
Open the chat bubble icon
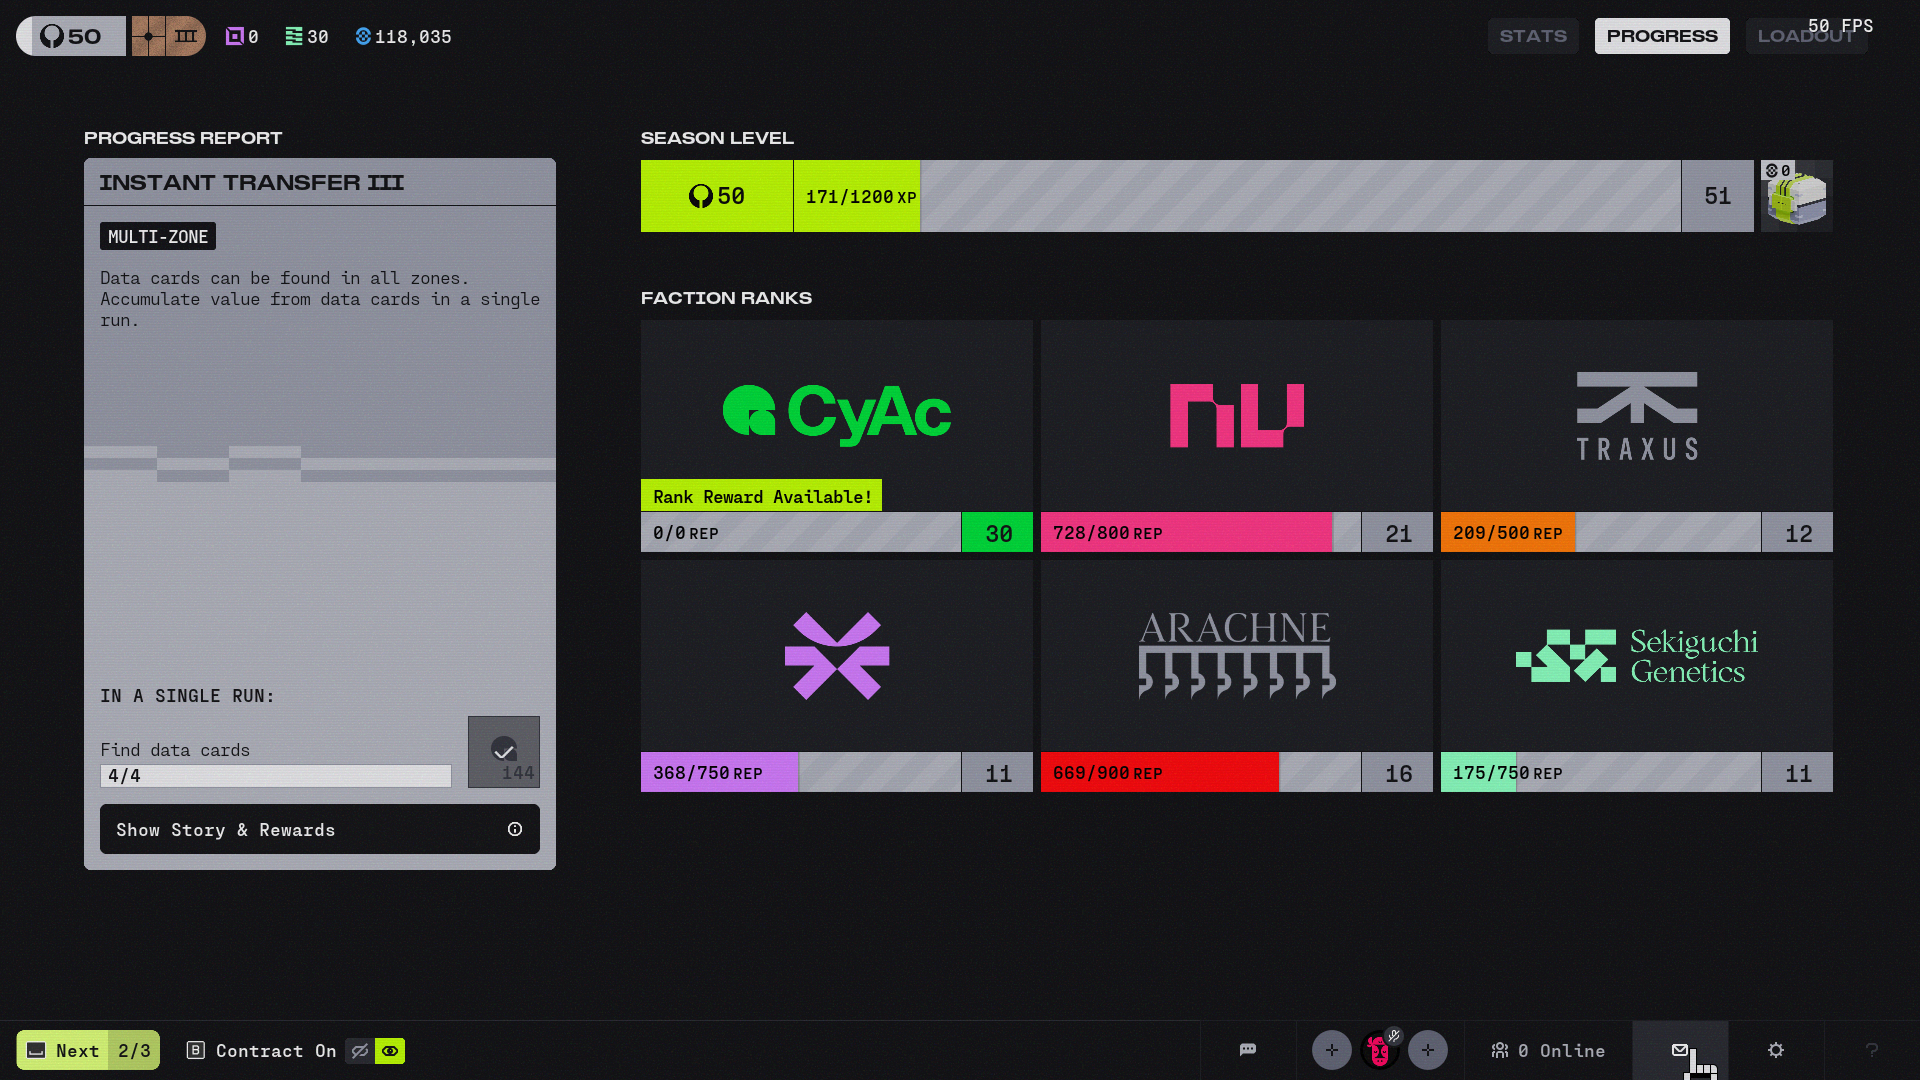[x=1247, y=1050]
